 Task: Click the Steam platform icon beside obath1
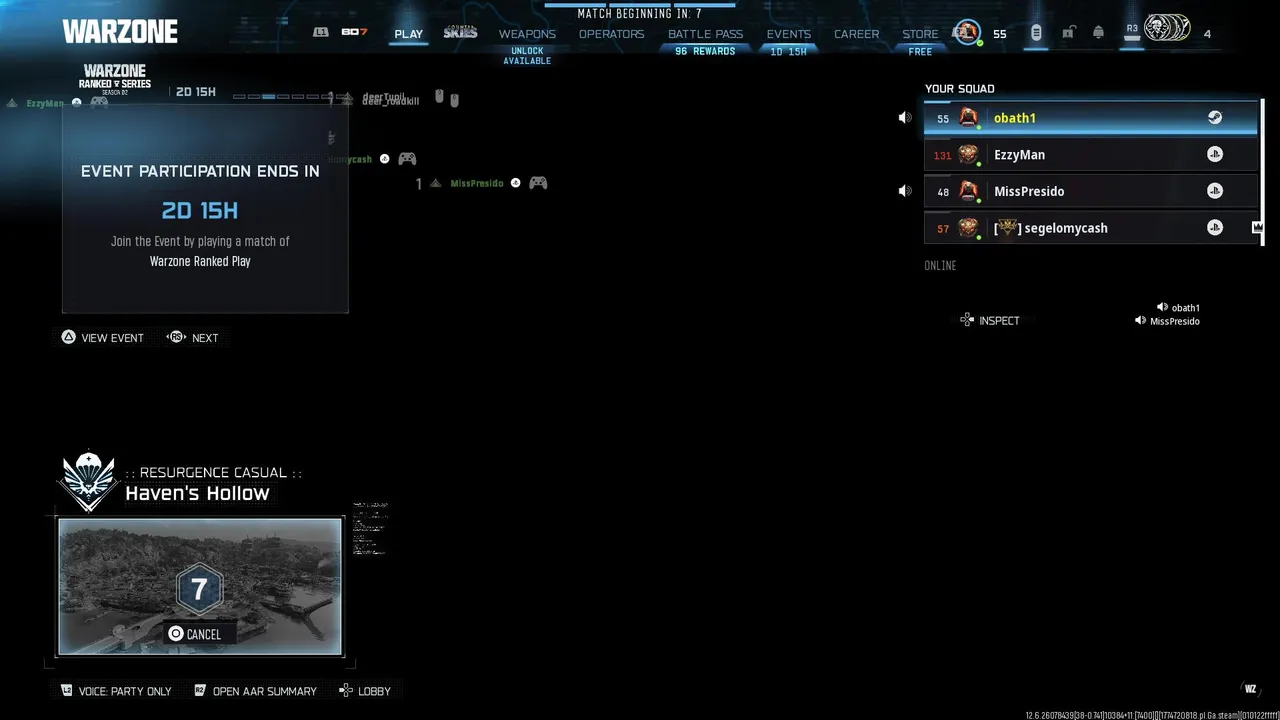click(1214, 117)
